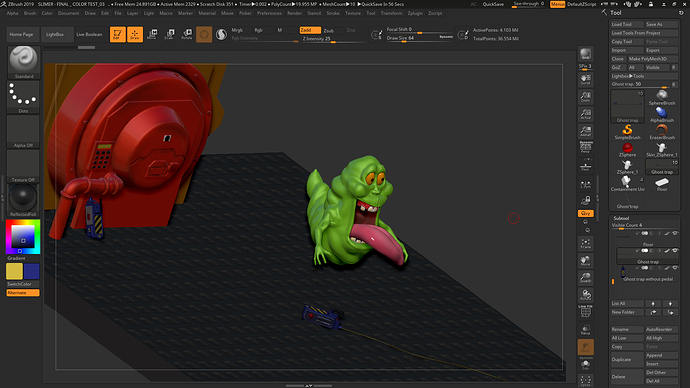The width and height of the screenshot is (690, 388).
Task: Open the Alpha Off selector
Action: pos(23,131)
